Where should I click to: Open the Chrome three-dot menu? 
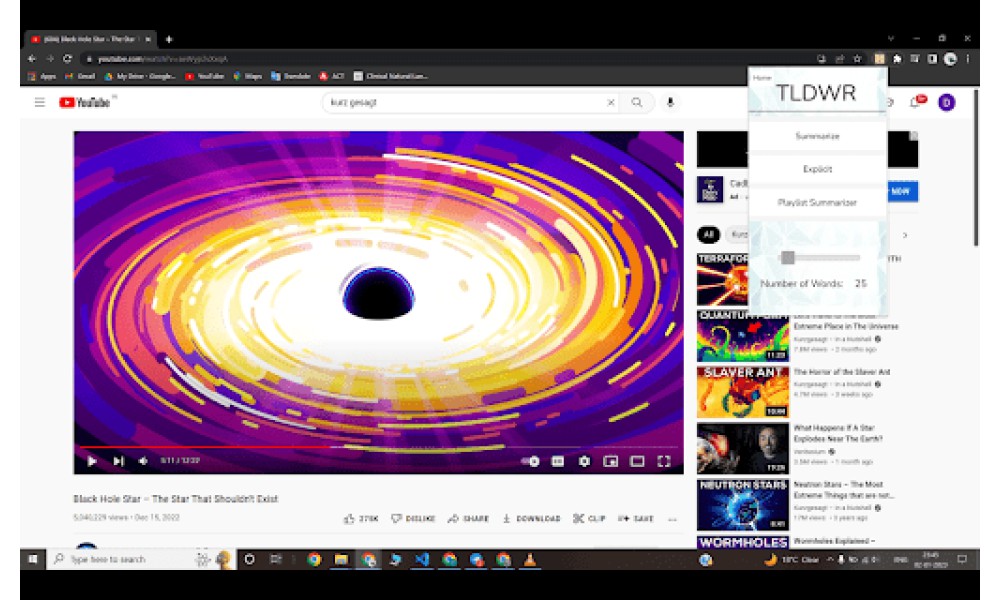pyautogui.click(x=968, y=59)
